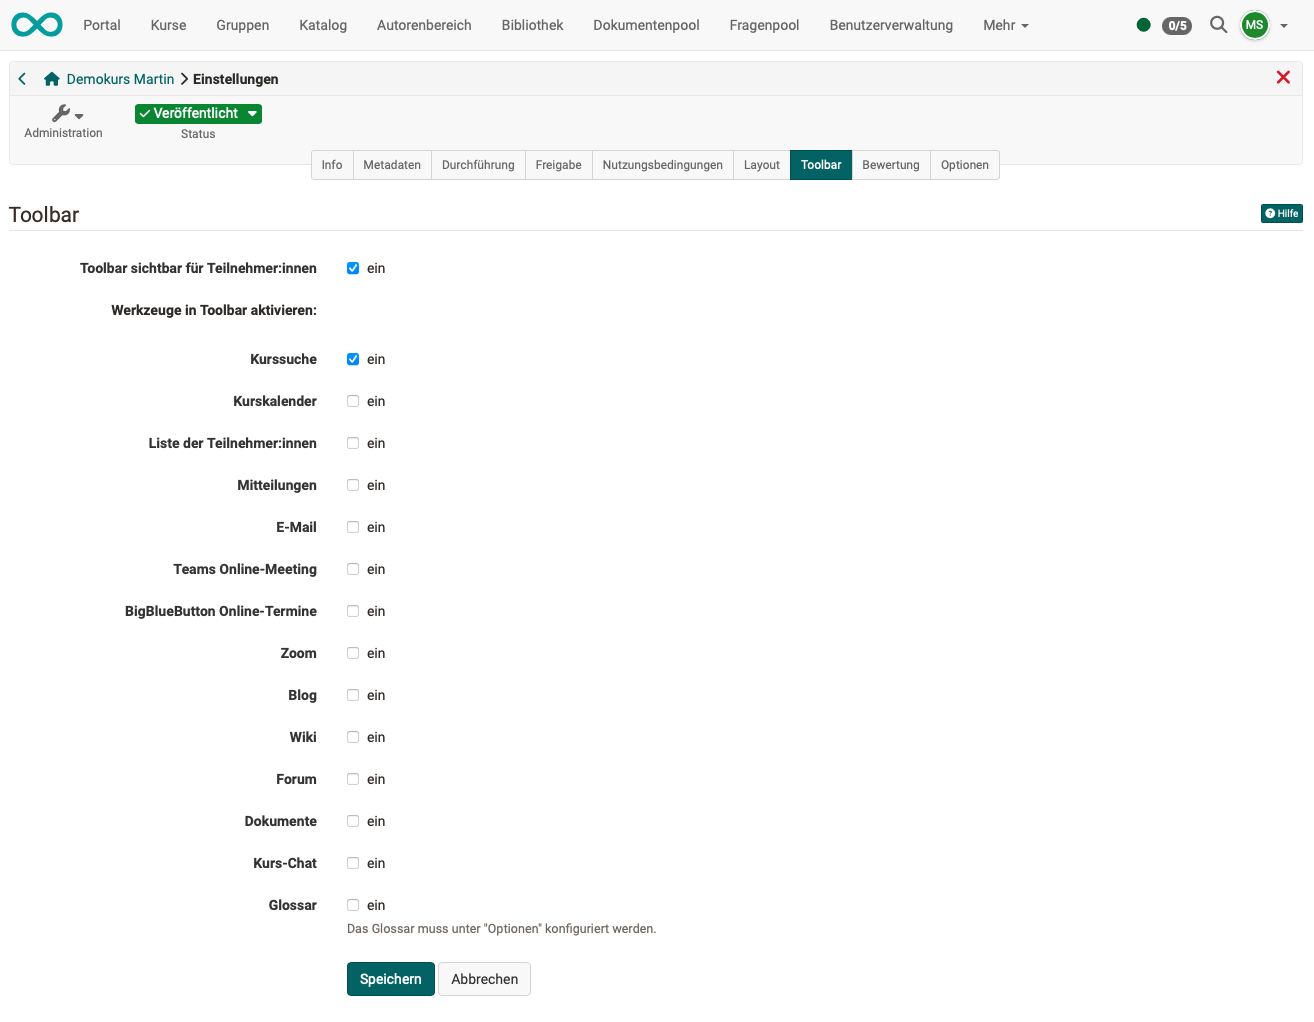Click the Abbrechen button
1314x1022 pixels.
tap(484, 979)
